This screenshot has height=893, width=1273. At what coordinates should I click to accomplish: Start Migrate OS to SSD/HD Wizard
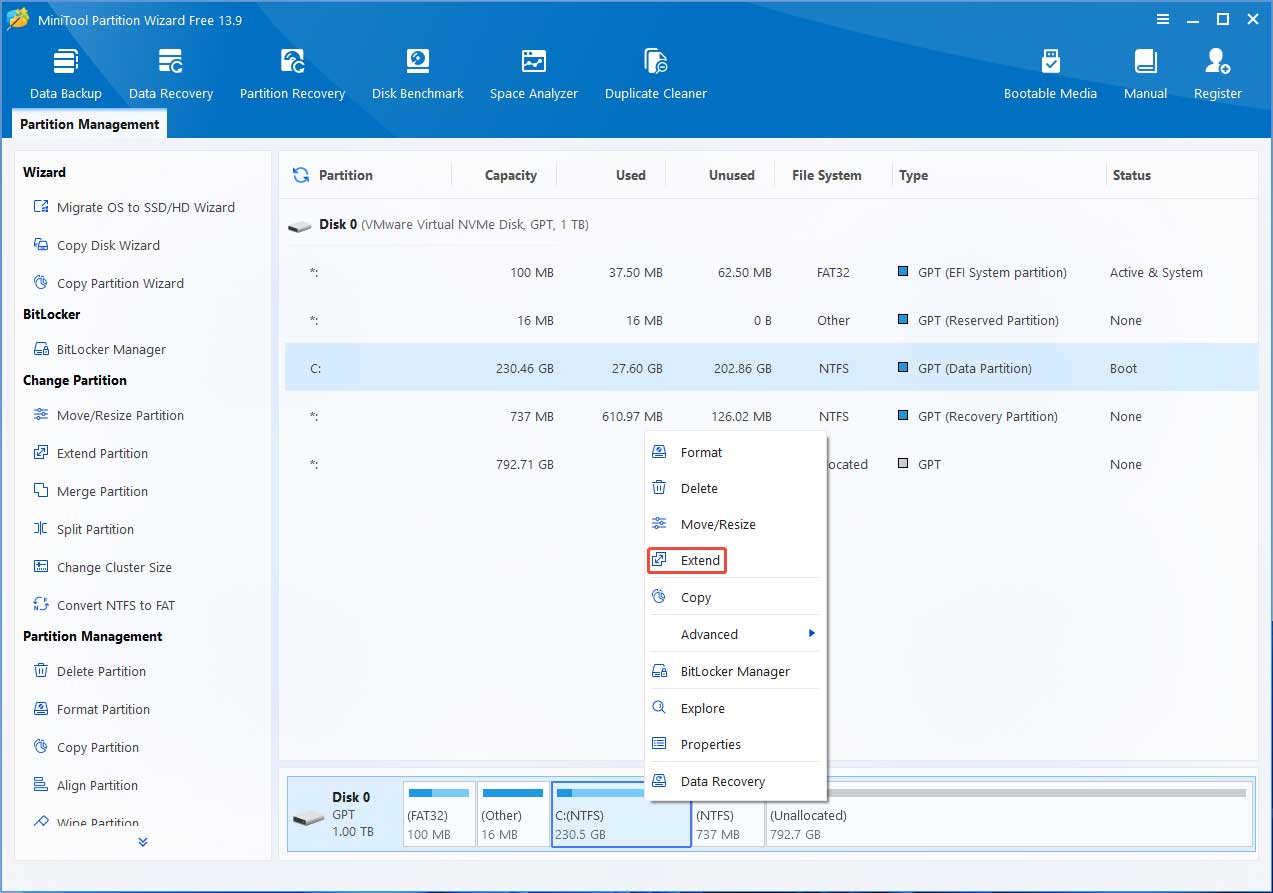click(x=134, y=207)
